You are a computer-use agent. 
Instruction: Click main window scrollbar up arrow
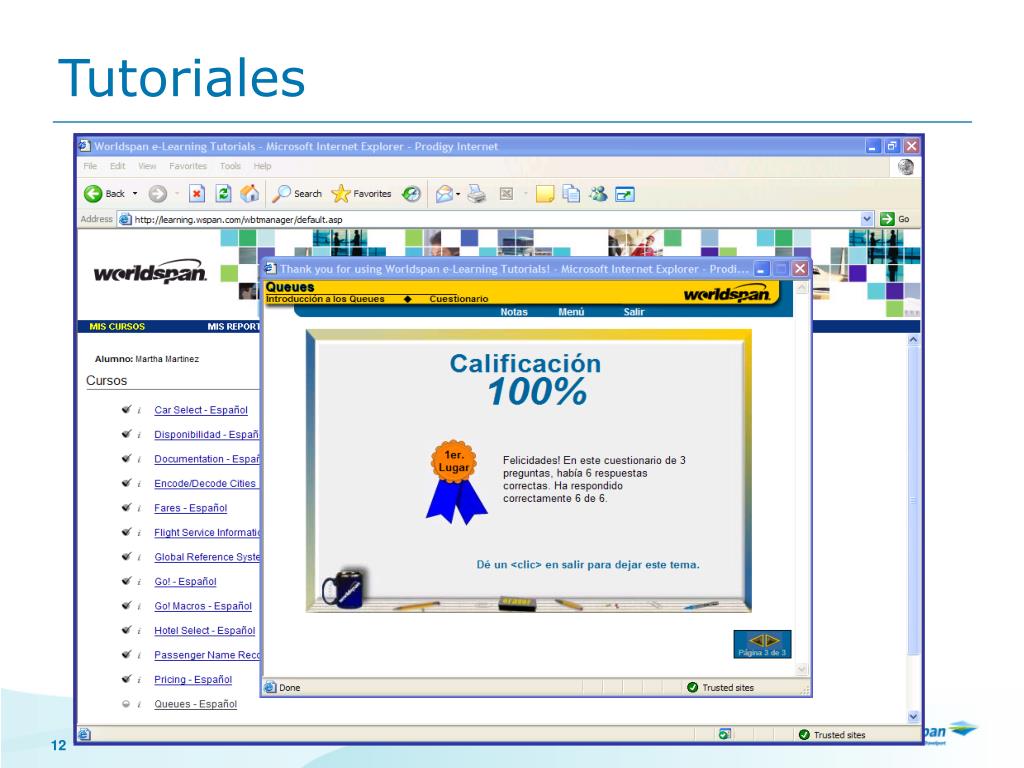913,340
